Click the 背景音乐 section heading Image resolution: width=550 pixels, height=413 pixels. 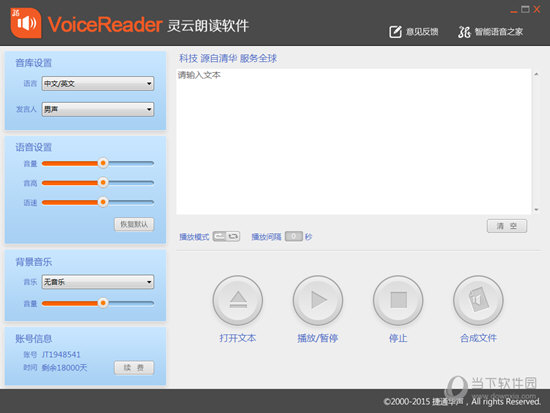tap(34, 262)
